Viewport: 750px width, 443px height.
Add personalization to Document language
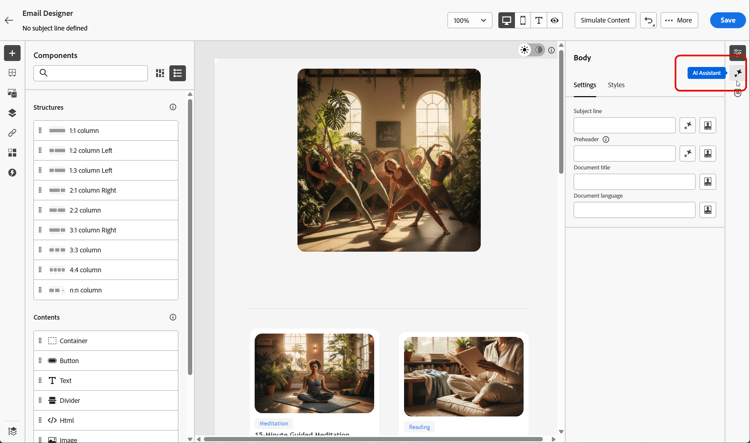point(708,210)
